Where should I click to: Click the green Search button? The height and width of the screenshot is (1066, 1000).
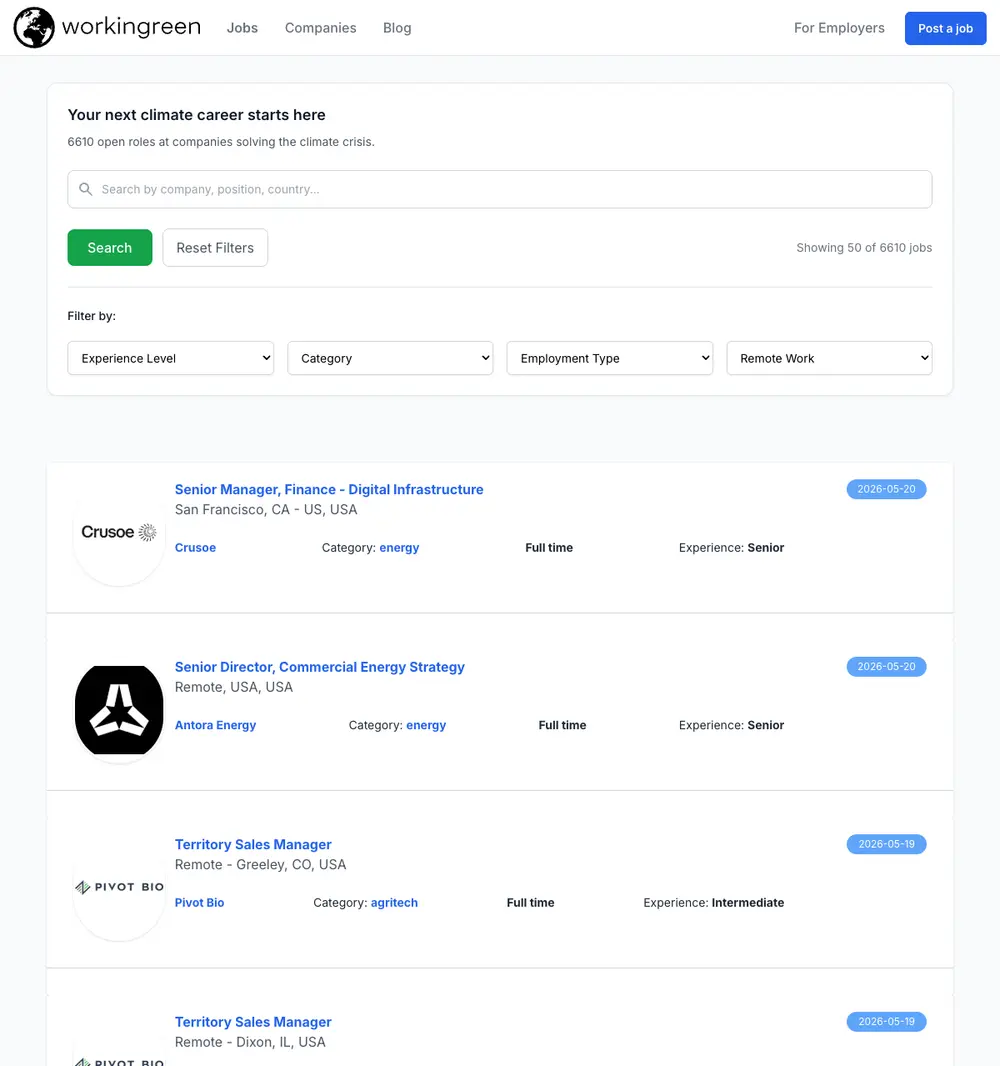109,247
